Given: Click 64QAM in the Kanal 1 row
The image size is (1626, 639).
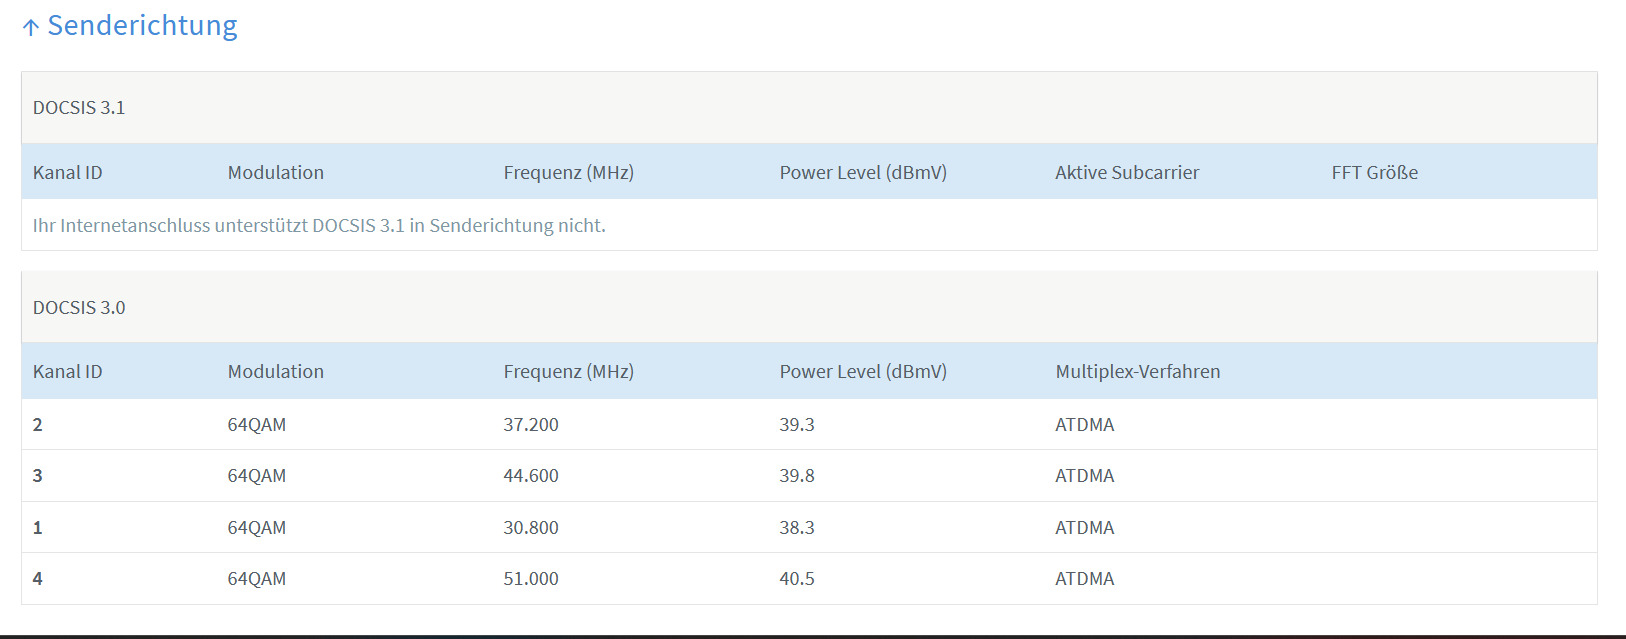Looking at the screenshot, I should [x=256, y=528].
